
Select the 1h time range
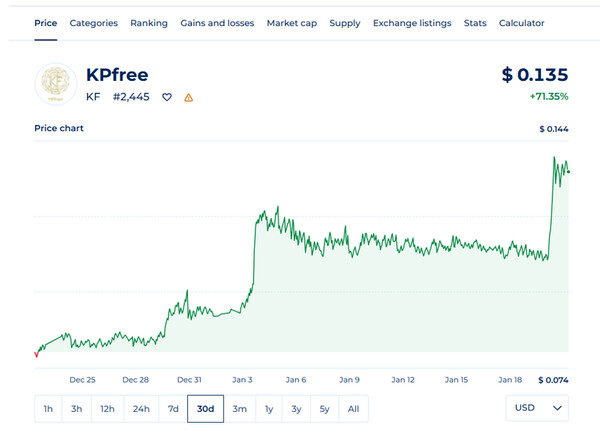pyautogui.click(x=48, y=408)
